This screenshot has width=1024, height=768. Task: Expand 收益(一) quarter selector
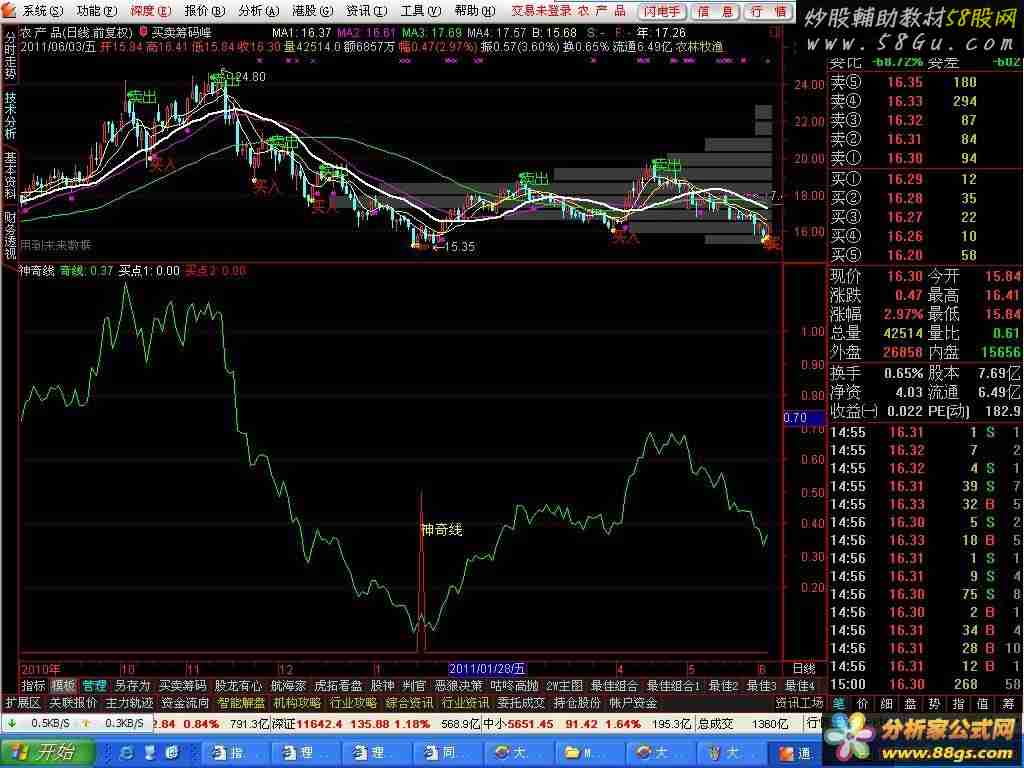854,412
